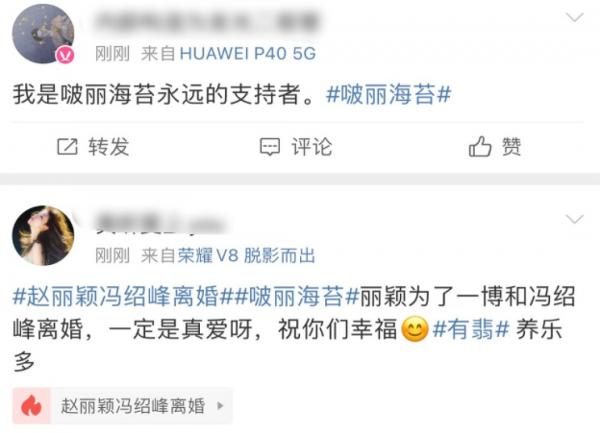The width and height of the screenshot is (600, 433).
Task: Click the smiling emoji in second post
Action: click(414, 329)
